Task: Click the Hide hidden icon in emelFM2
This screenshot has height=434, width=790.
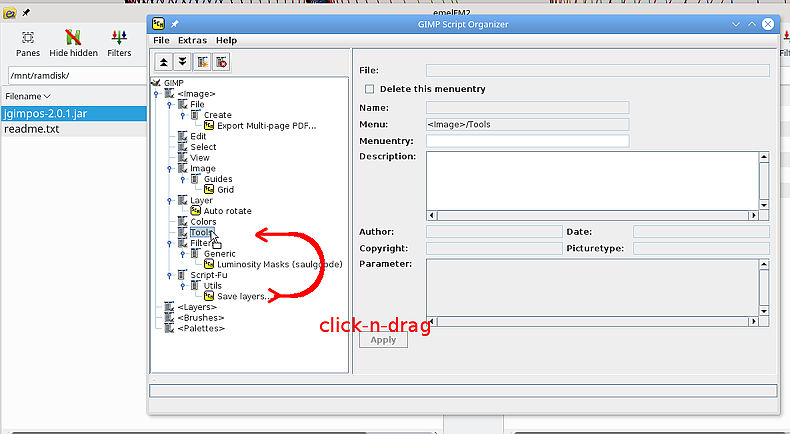Action: coord(73,37)
